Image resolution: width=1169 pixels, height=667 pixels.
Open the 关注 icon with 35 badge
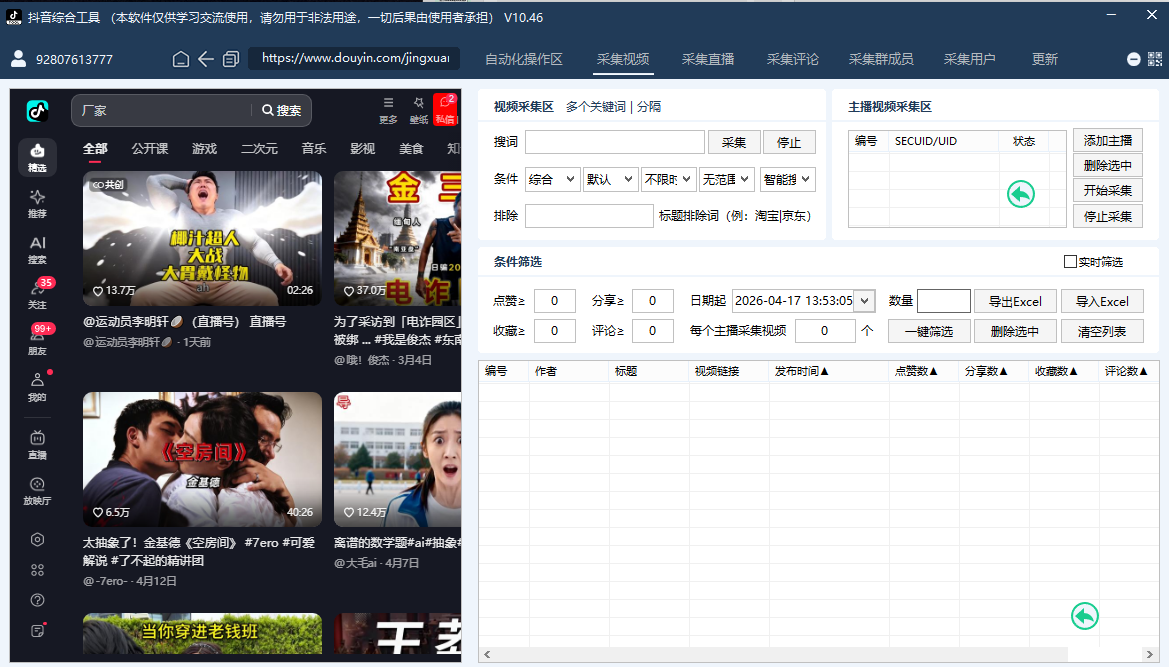pos(37,294)
